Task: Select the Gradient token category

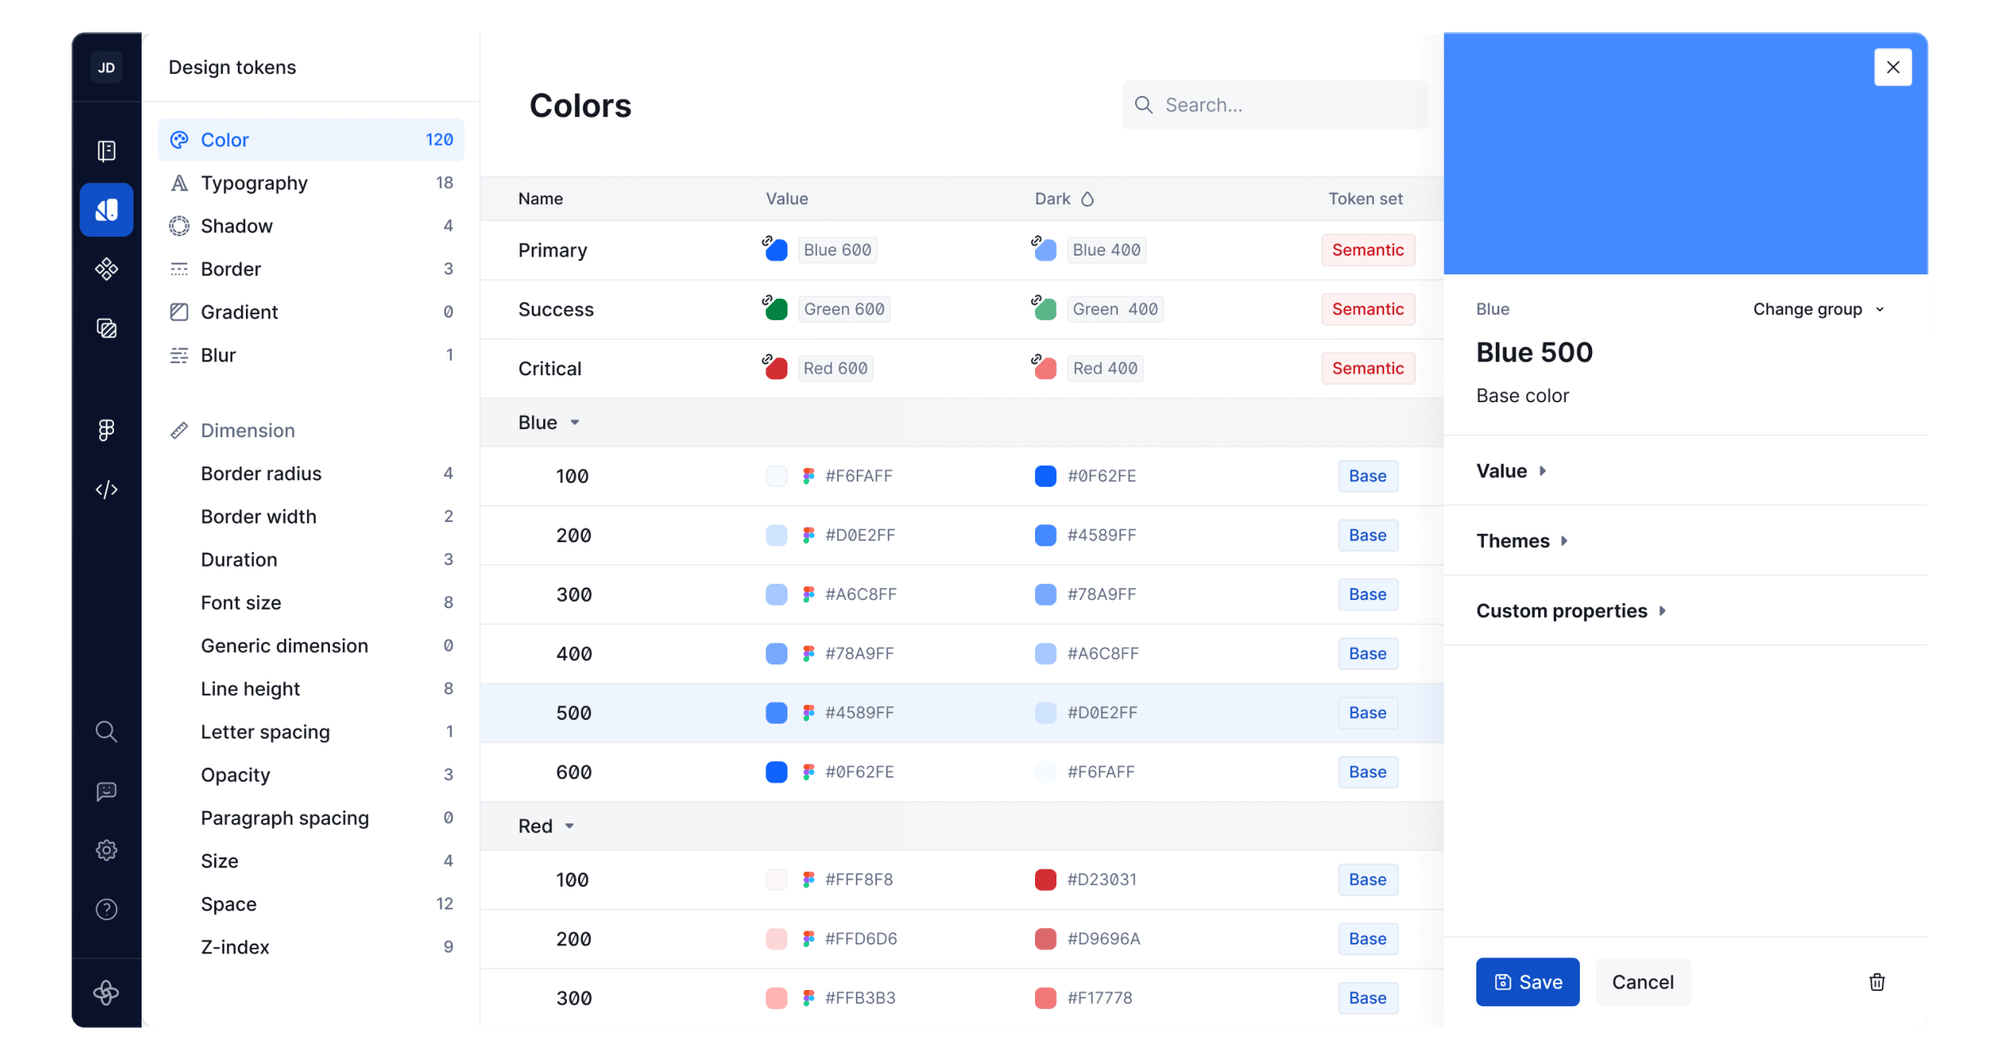Action: click(x=311, y=312)
